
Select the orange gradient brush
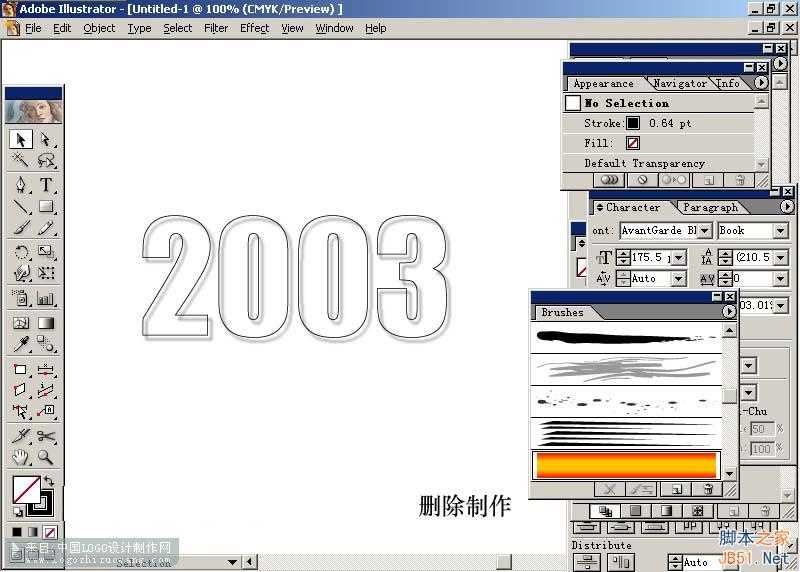pyautogui.click(x=626, y=465)
